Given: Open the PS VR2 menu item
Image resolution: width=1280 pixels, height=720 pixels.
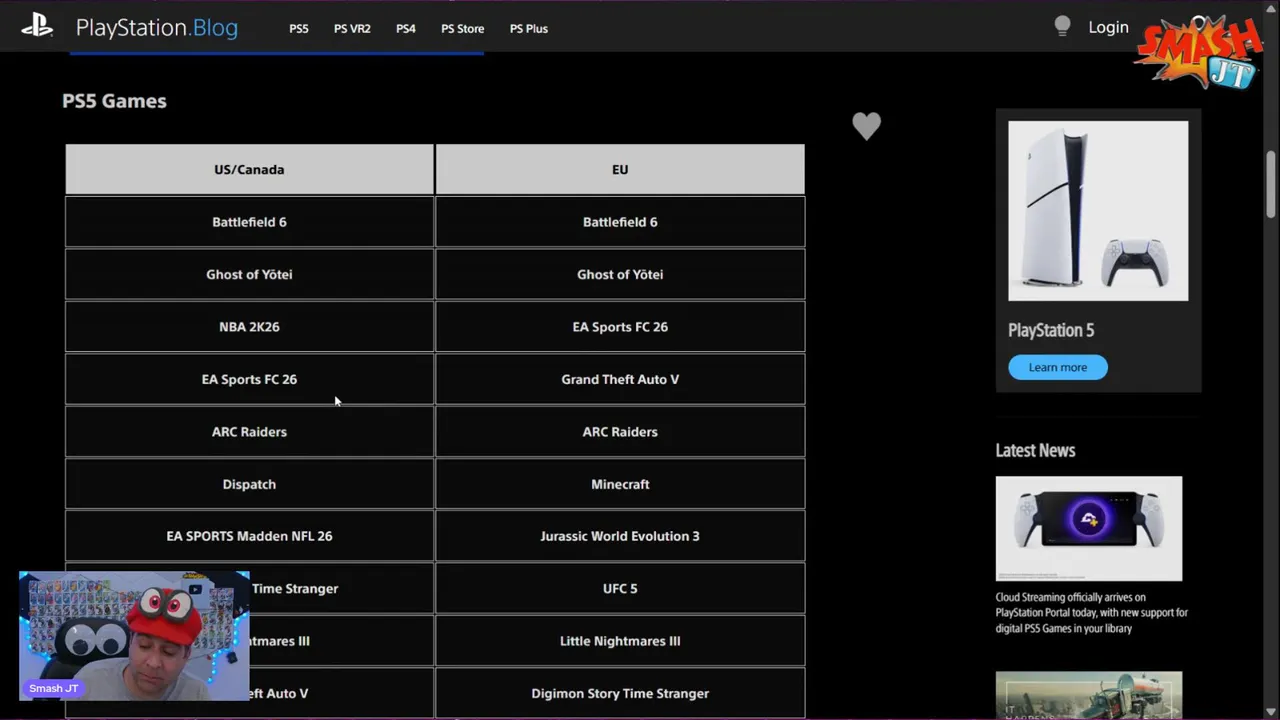Looking at the screenshot, I should click(352, 29).
